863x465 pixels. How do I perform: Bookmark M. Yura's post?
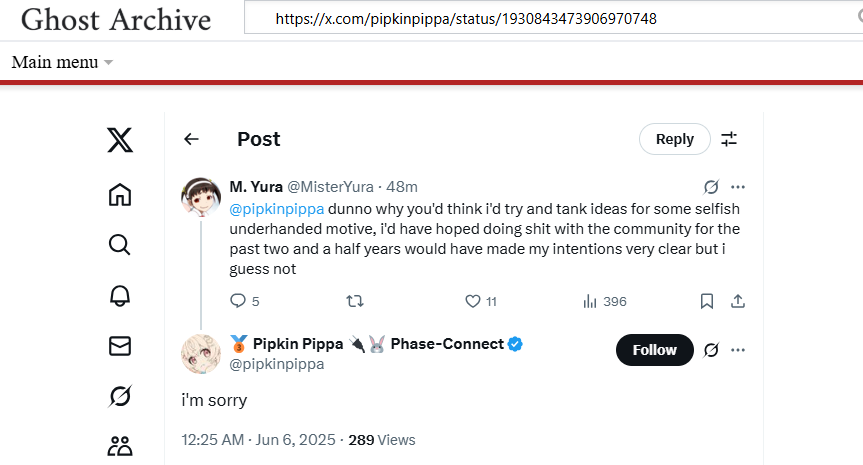[x=707, y=301]
